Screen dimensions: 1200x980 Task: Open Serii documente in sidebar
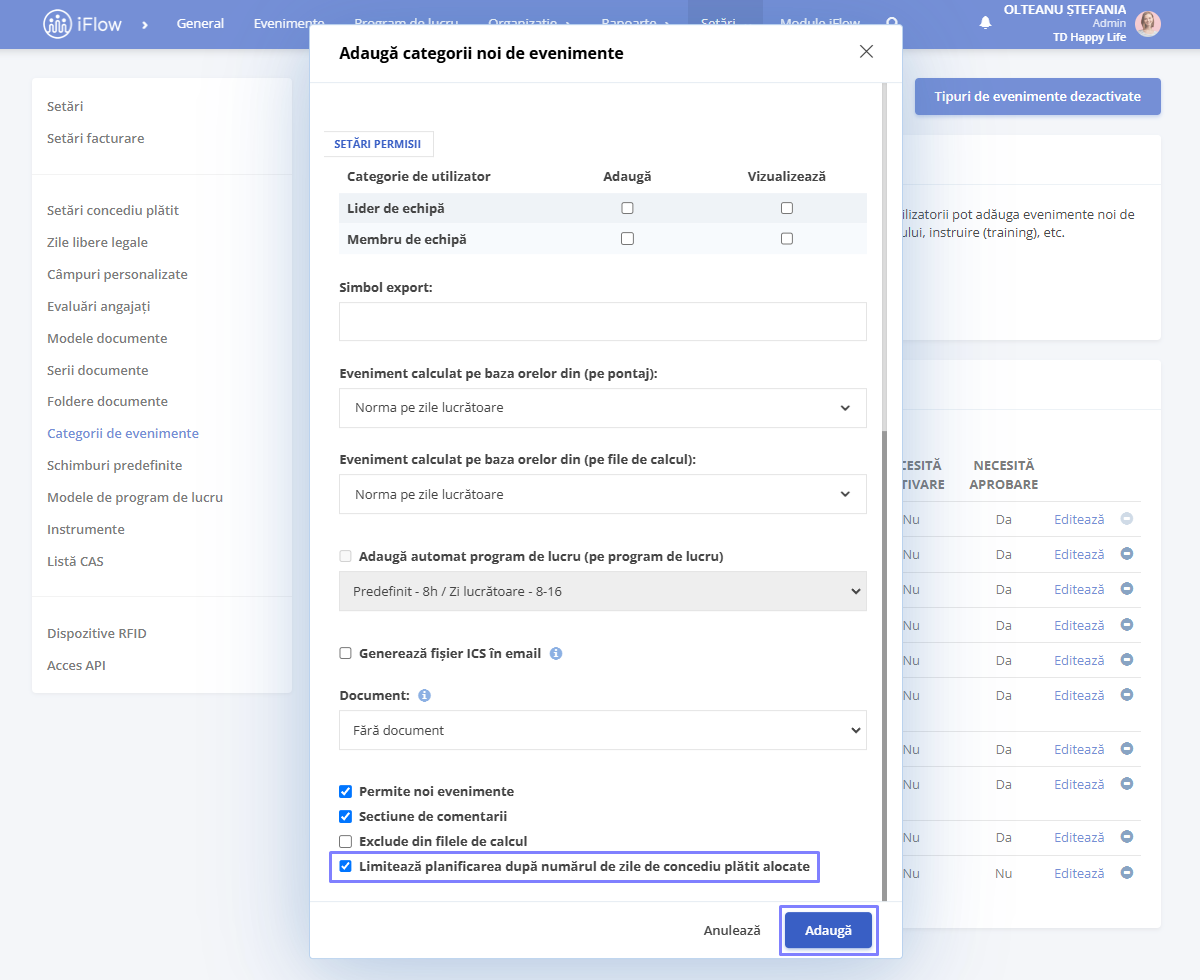click(98, 370)
